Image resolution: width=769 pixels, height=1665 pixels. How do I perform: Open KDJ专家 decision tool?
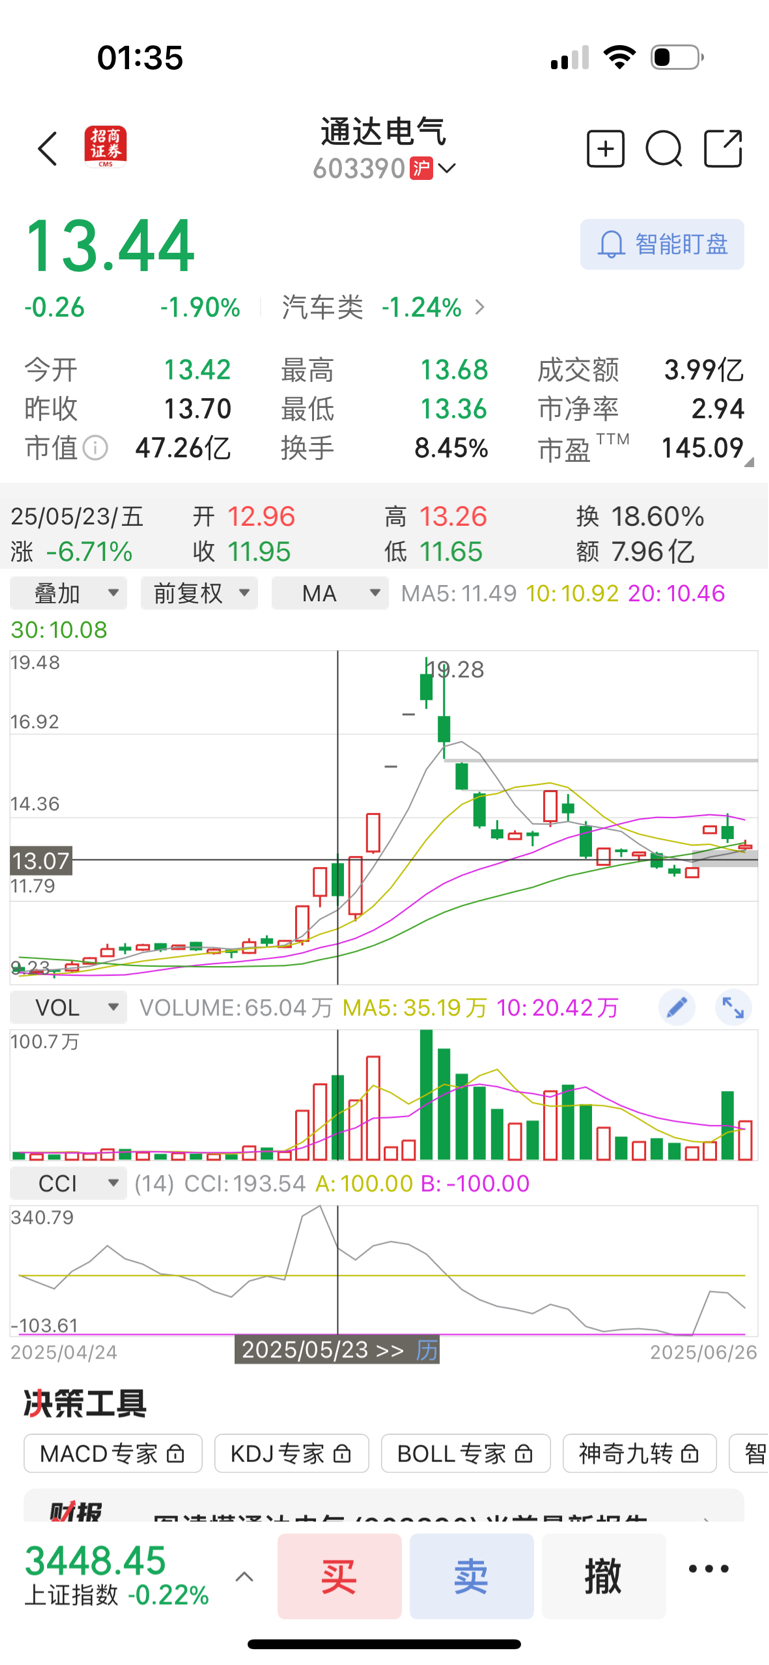point(292,1453)
